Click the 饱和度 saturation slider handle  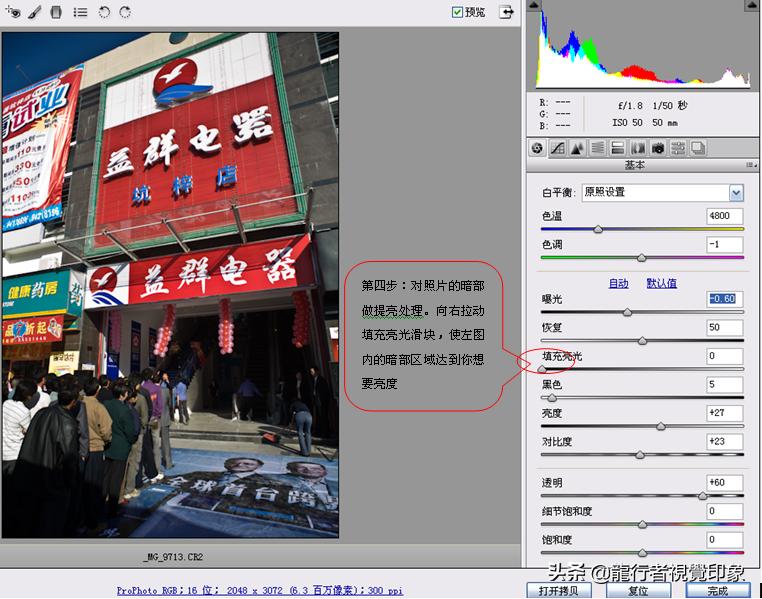642,553
